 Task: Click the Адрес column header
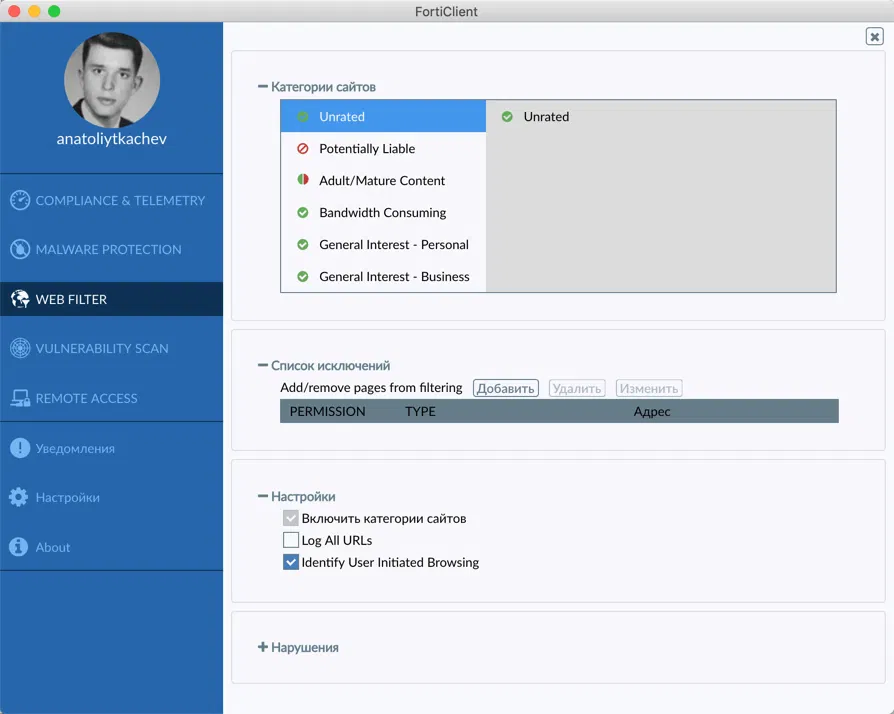[x=652, y=411]
